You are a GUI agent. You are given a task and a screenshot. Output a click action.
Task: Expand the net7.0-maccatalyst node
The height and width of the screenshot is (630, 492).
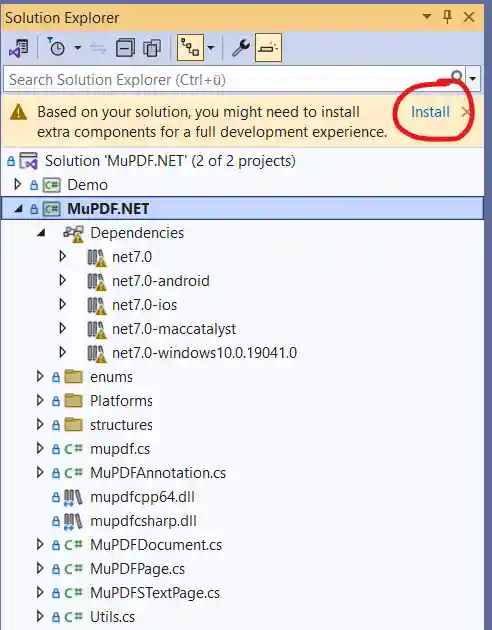62,328
